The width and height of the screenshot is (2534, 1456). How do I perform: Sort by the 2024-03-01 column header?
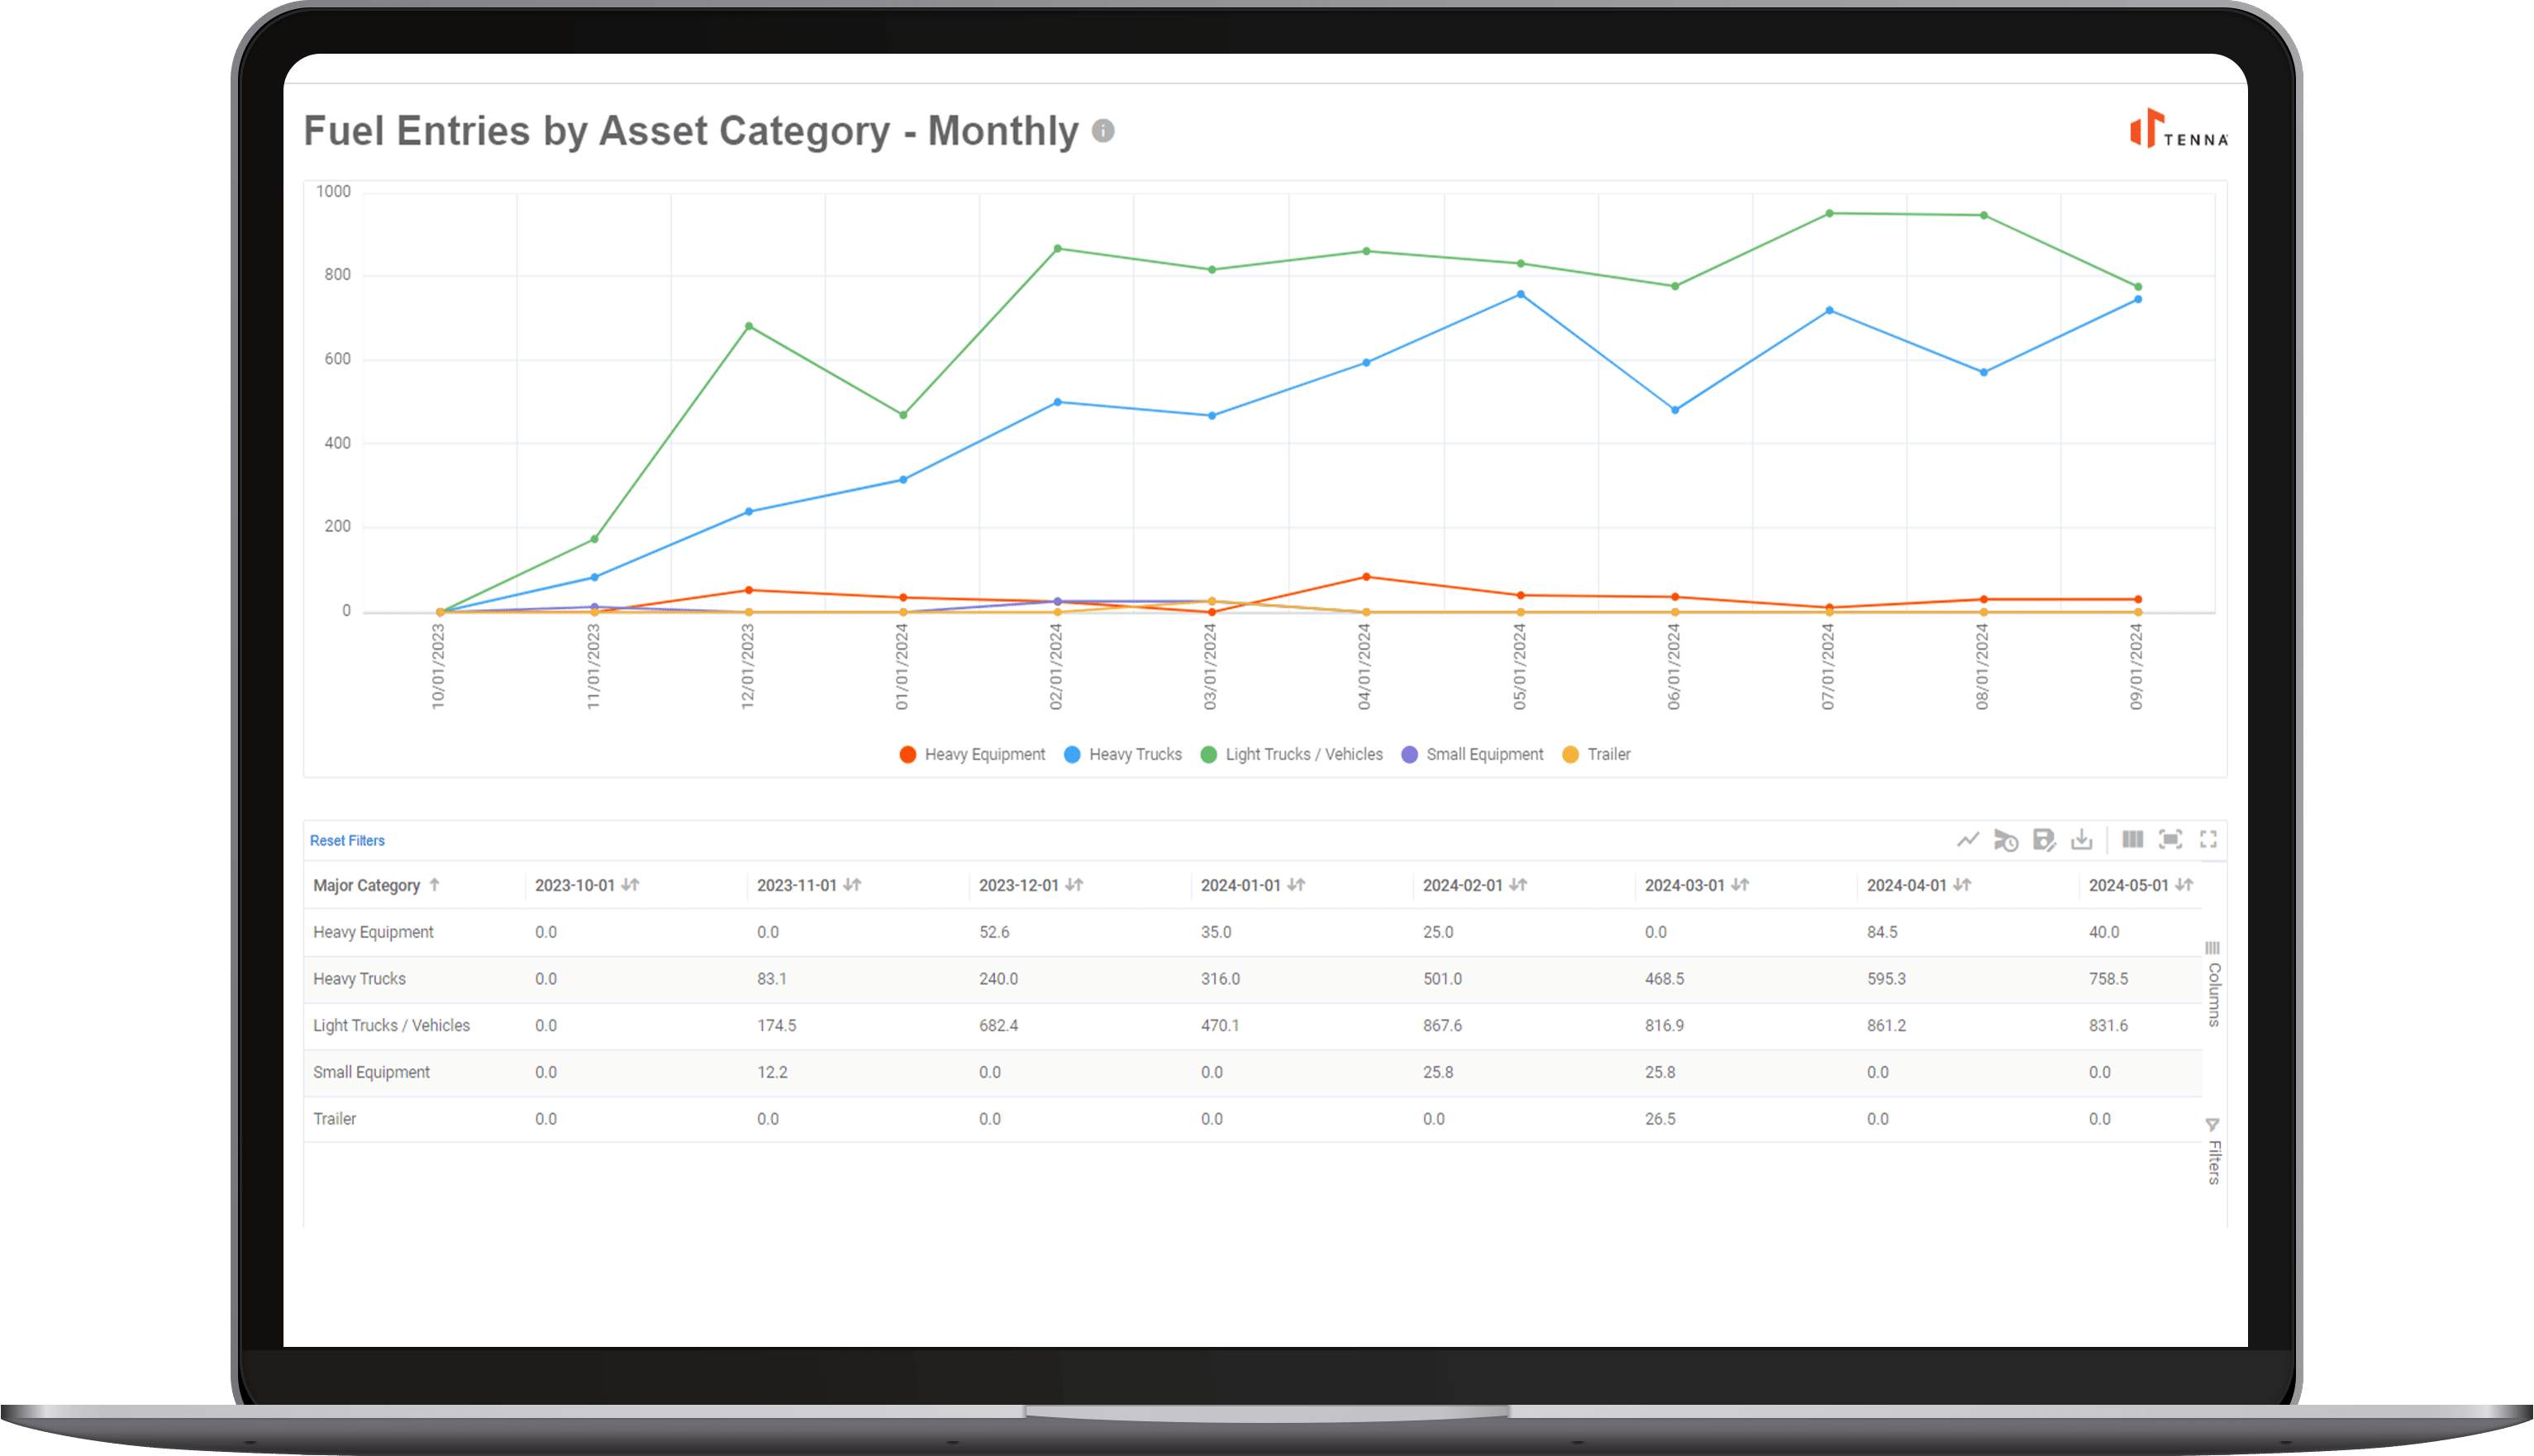click(x=1685, y=886)
